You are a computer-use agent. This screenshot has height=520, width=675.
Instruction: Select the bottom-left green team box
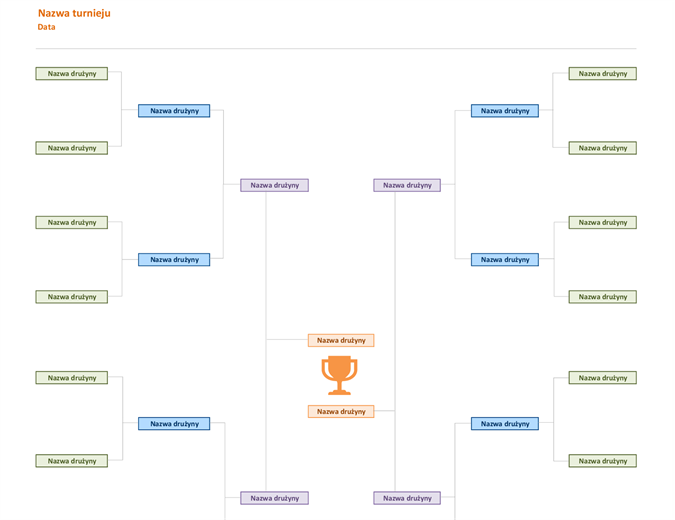pos(71,461)
